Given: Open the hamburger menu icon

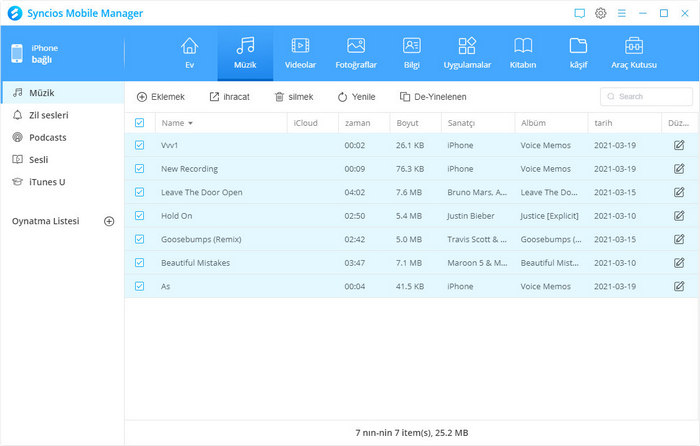Looking at the screenshot, I should coord(621,13).
